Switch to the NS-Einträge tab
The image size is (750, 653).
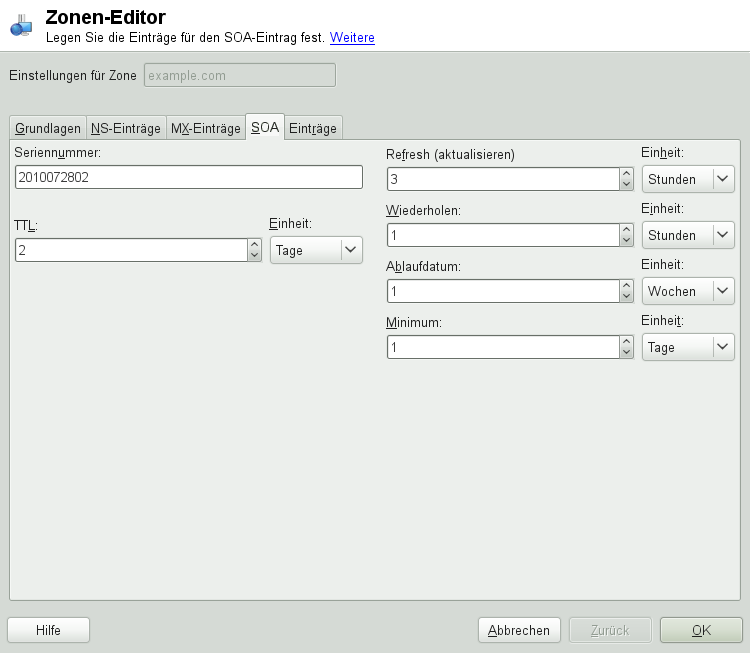click(x=126, y=128)
